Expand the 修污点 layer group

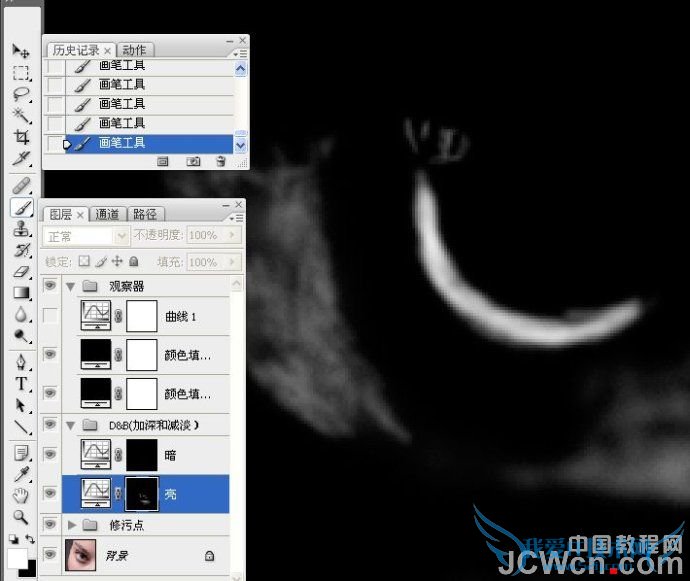(x=72, y=525)
